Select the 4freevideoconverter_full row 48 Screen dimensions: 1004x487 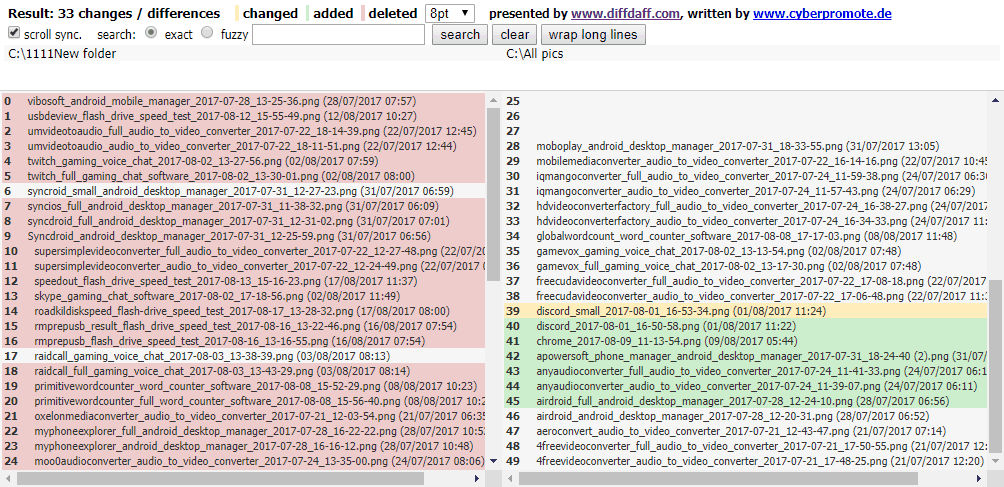coord(745,446)
